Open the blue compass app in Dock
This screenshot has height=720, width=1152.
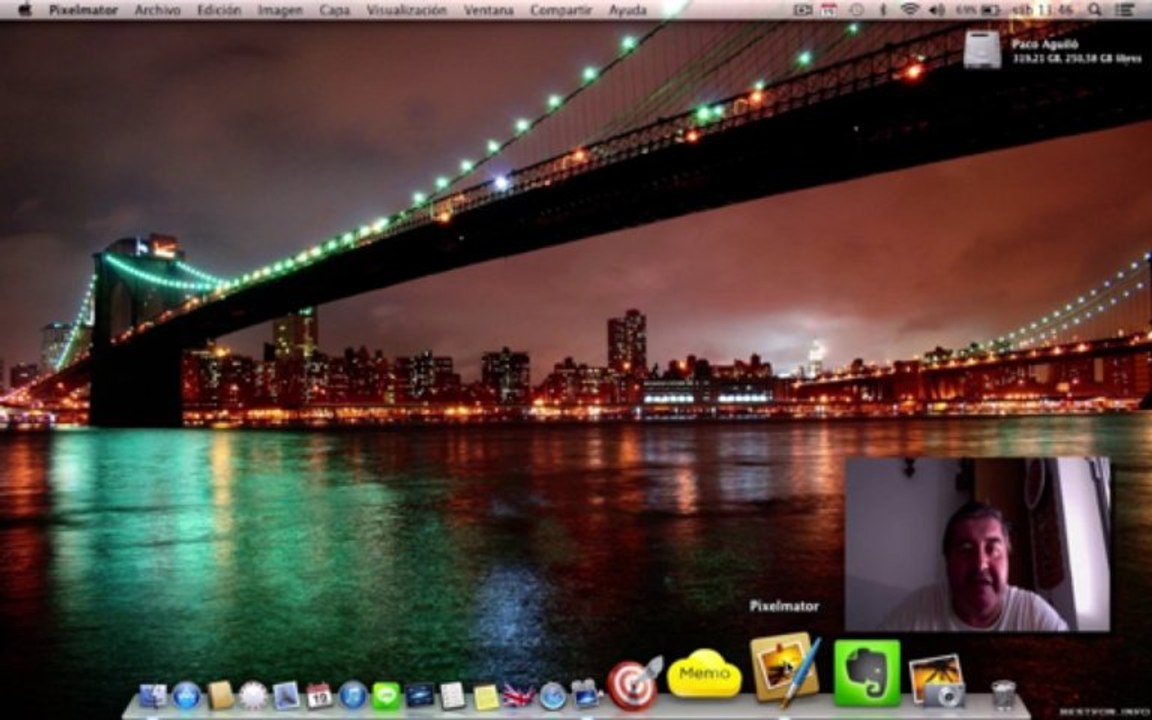(552, 696)
